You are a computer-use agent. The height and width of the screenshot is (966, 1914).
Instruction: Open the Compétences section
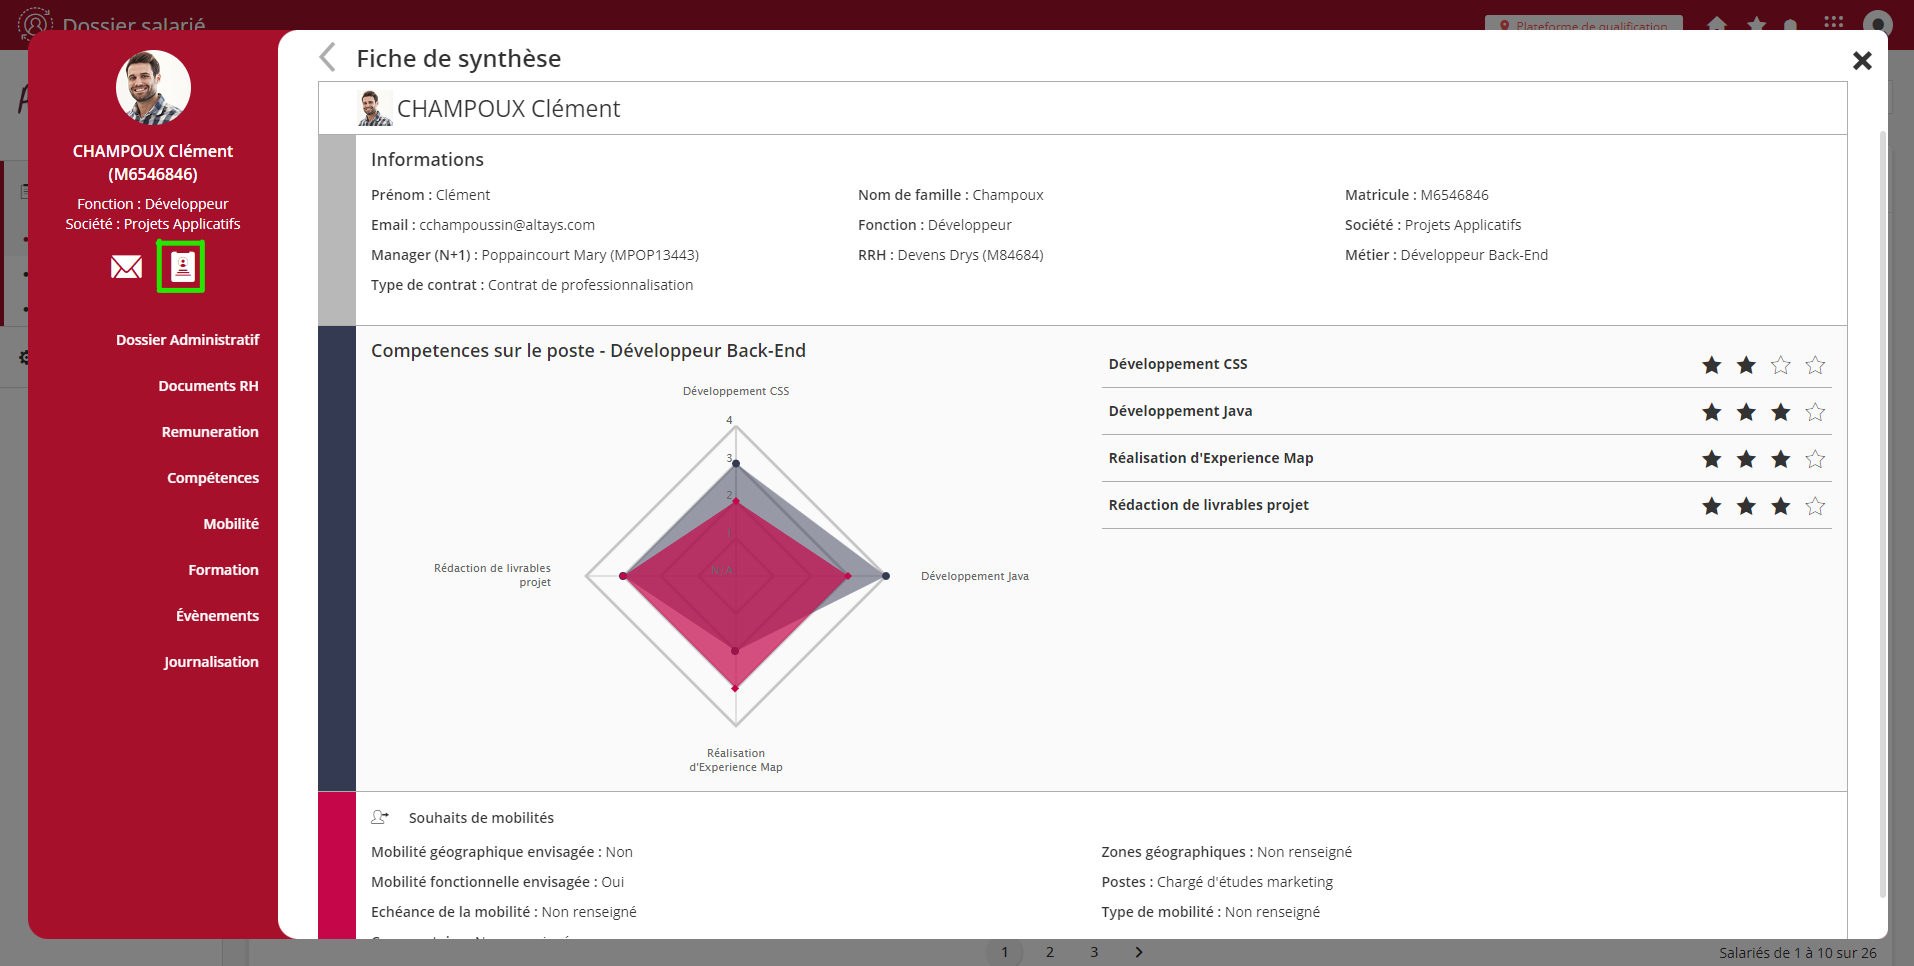click(212, 478)
